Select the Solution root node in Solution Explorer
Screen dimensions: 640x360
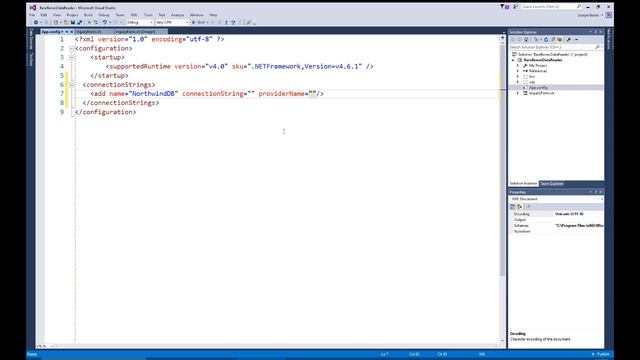tap(552, 54)
